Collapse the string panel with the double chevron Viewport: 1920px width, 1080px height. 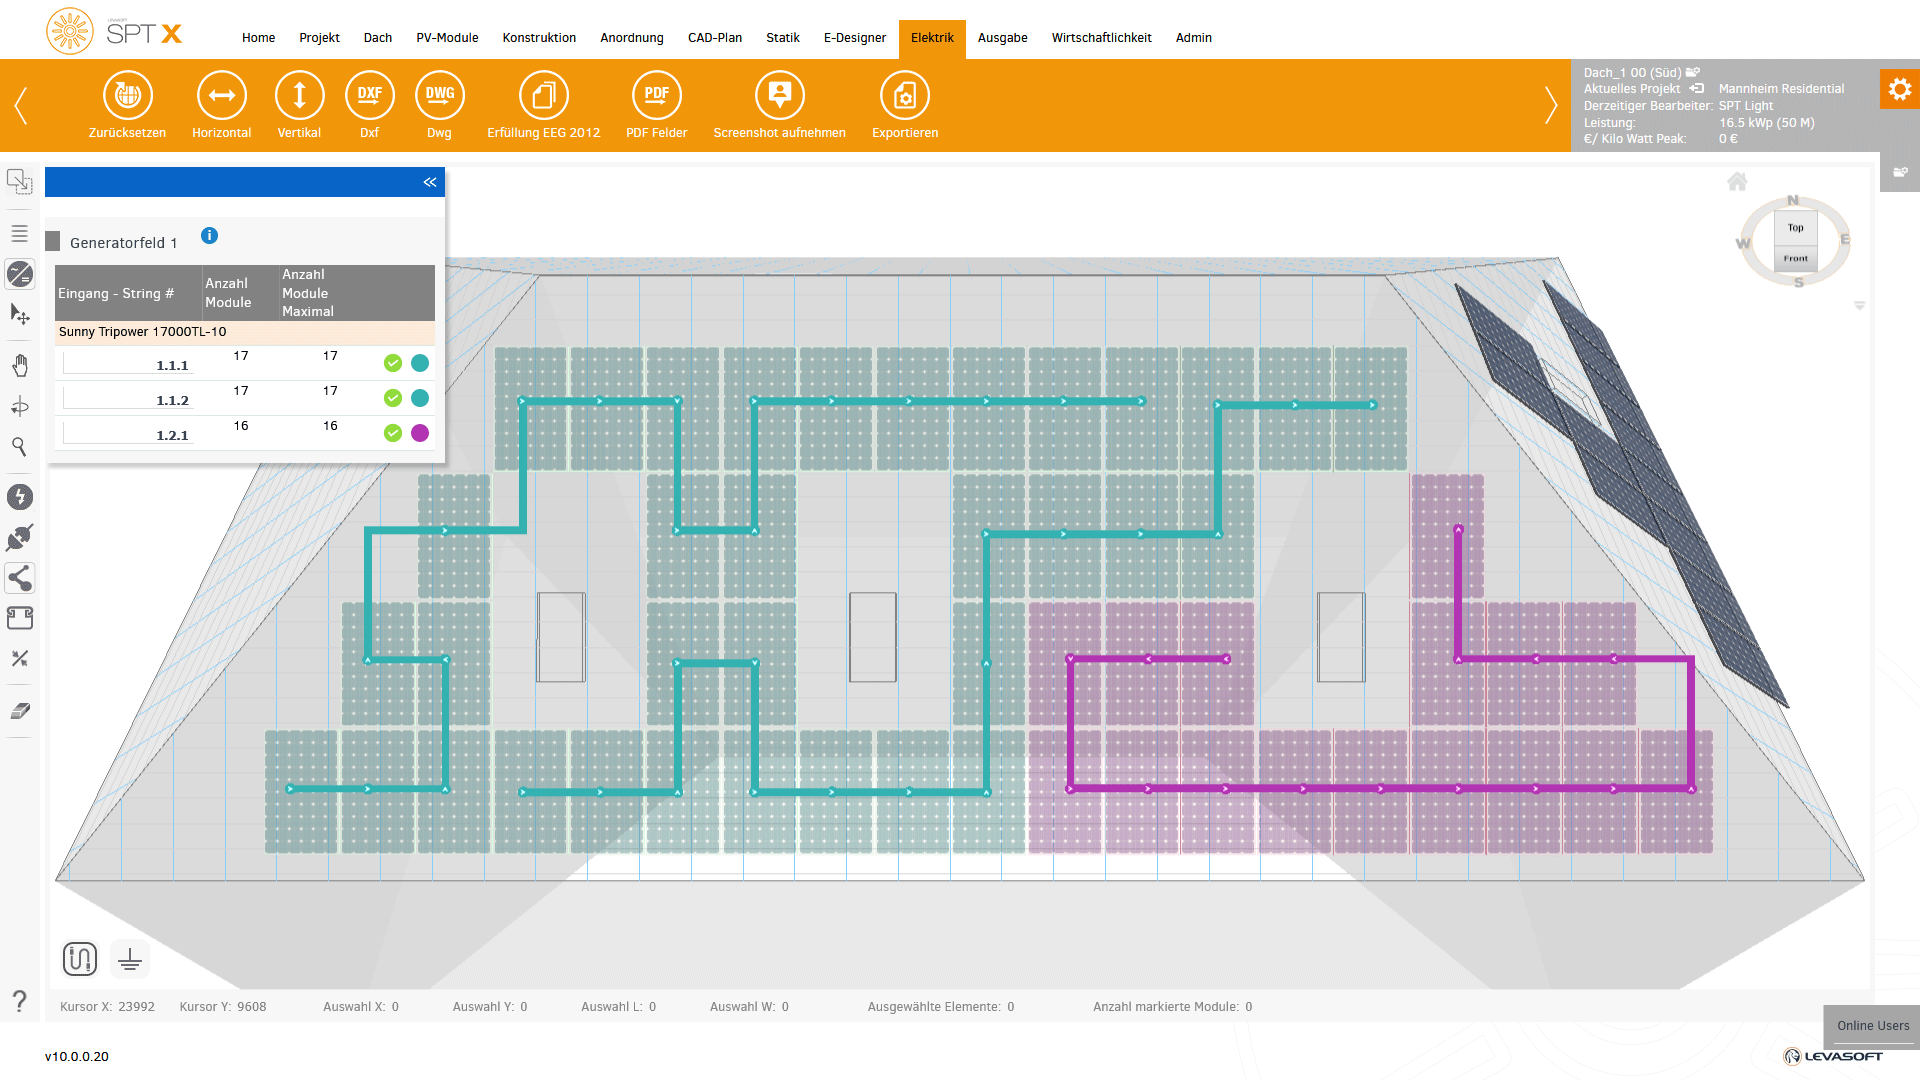(430, 182)
